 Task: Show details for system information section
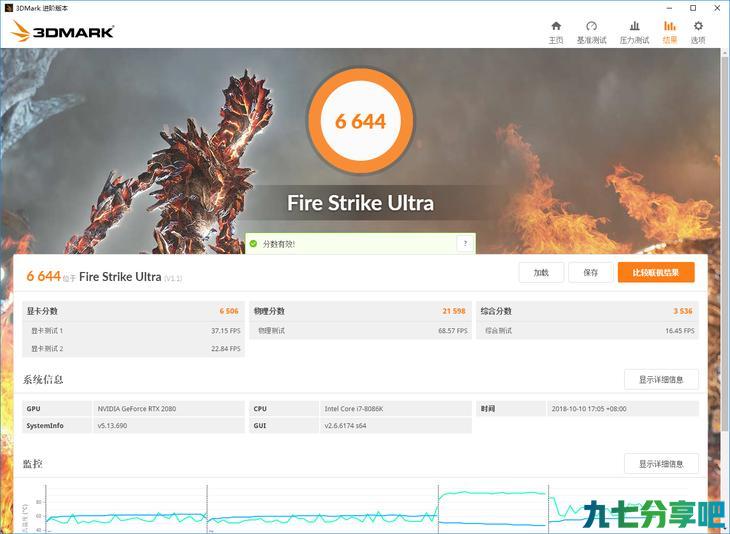tap(661, 379)
